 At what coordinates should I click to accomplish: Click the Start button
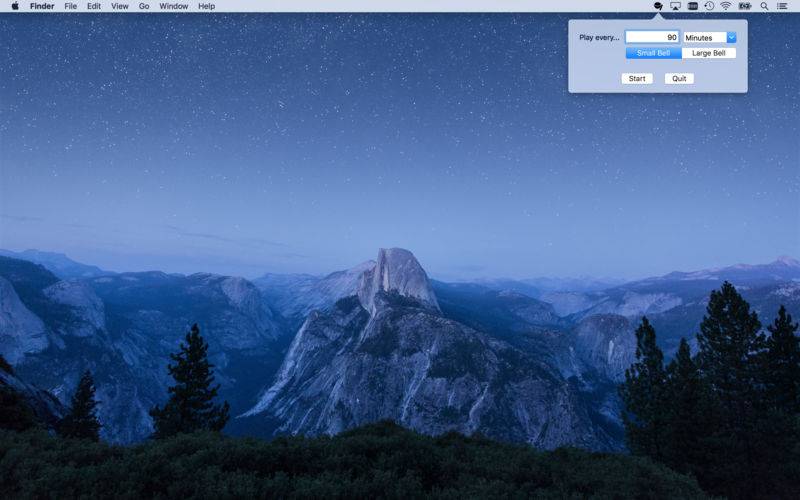[637, 79]
